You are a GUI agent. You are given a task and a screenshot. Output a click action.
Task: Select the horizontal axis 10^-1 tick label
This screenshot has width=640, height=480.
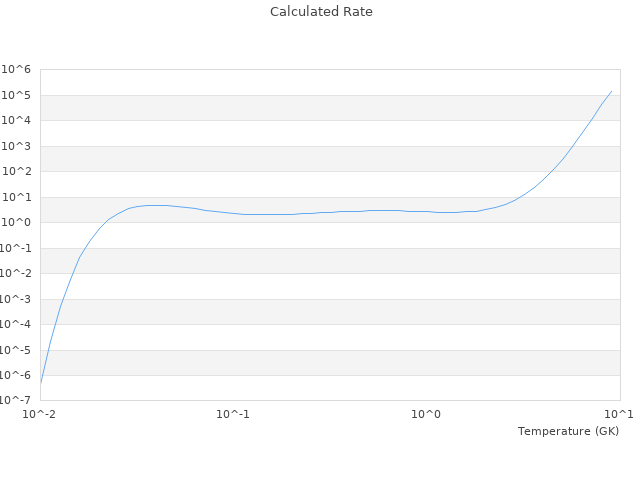233,414
